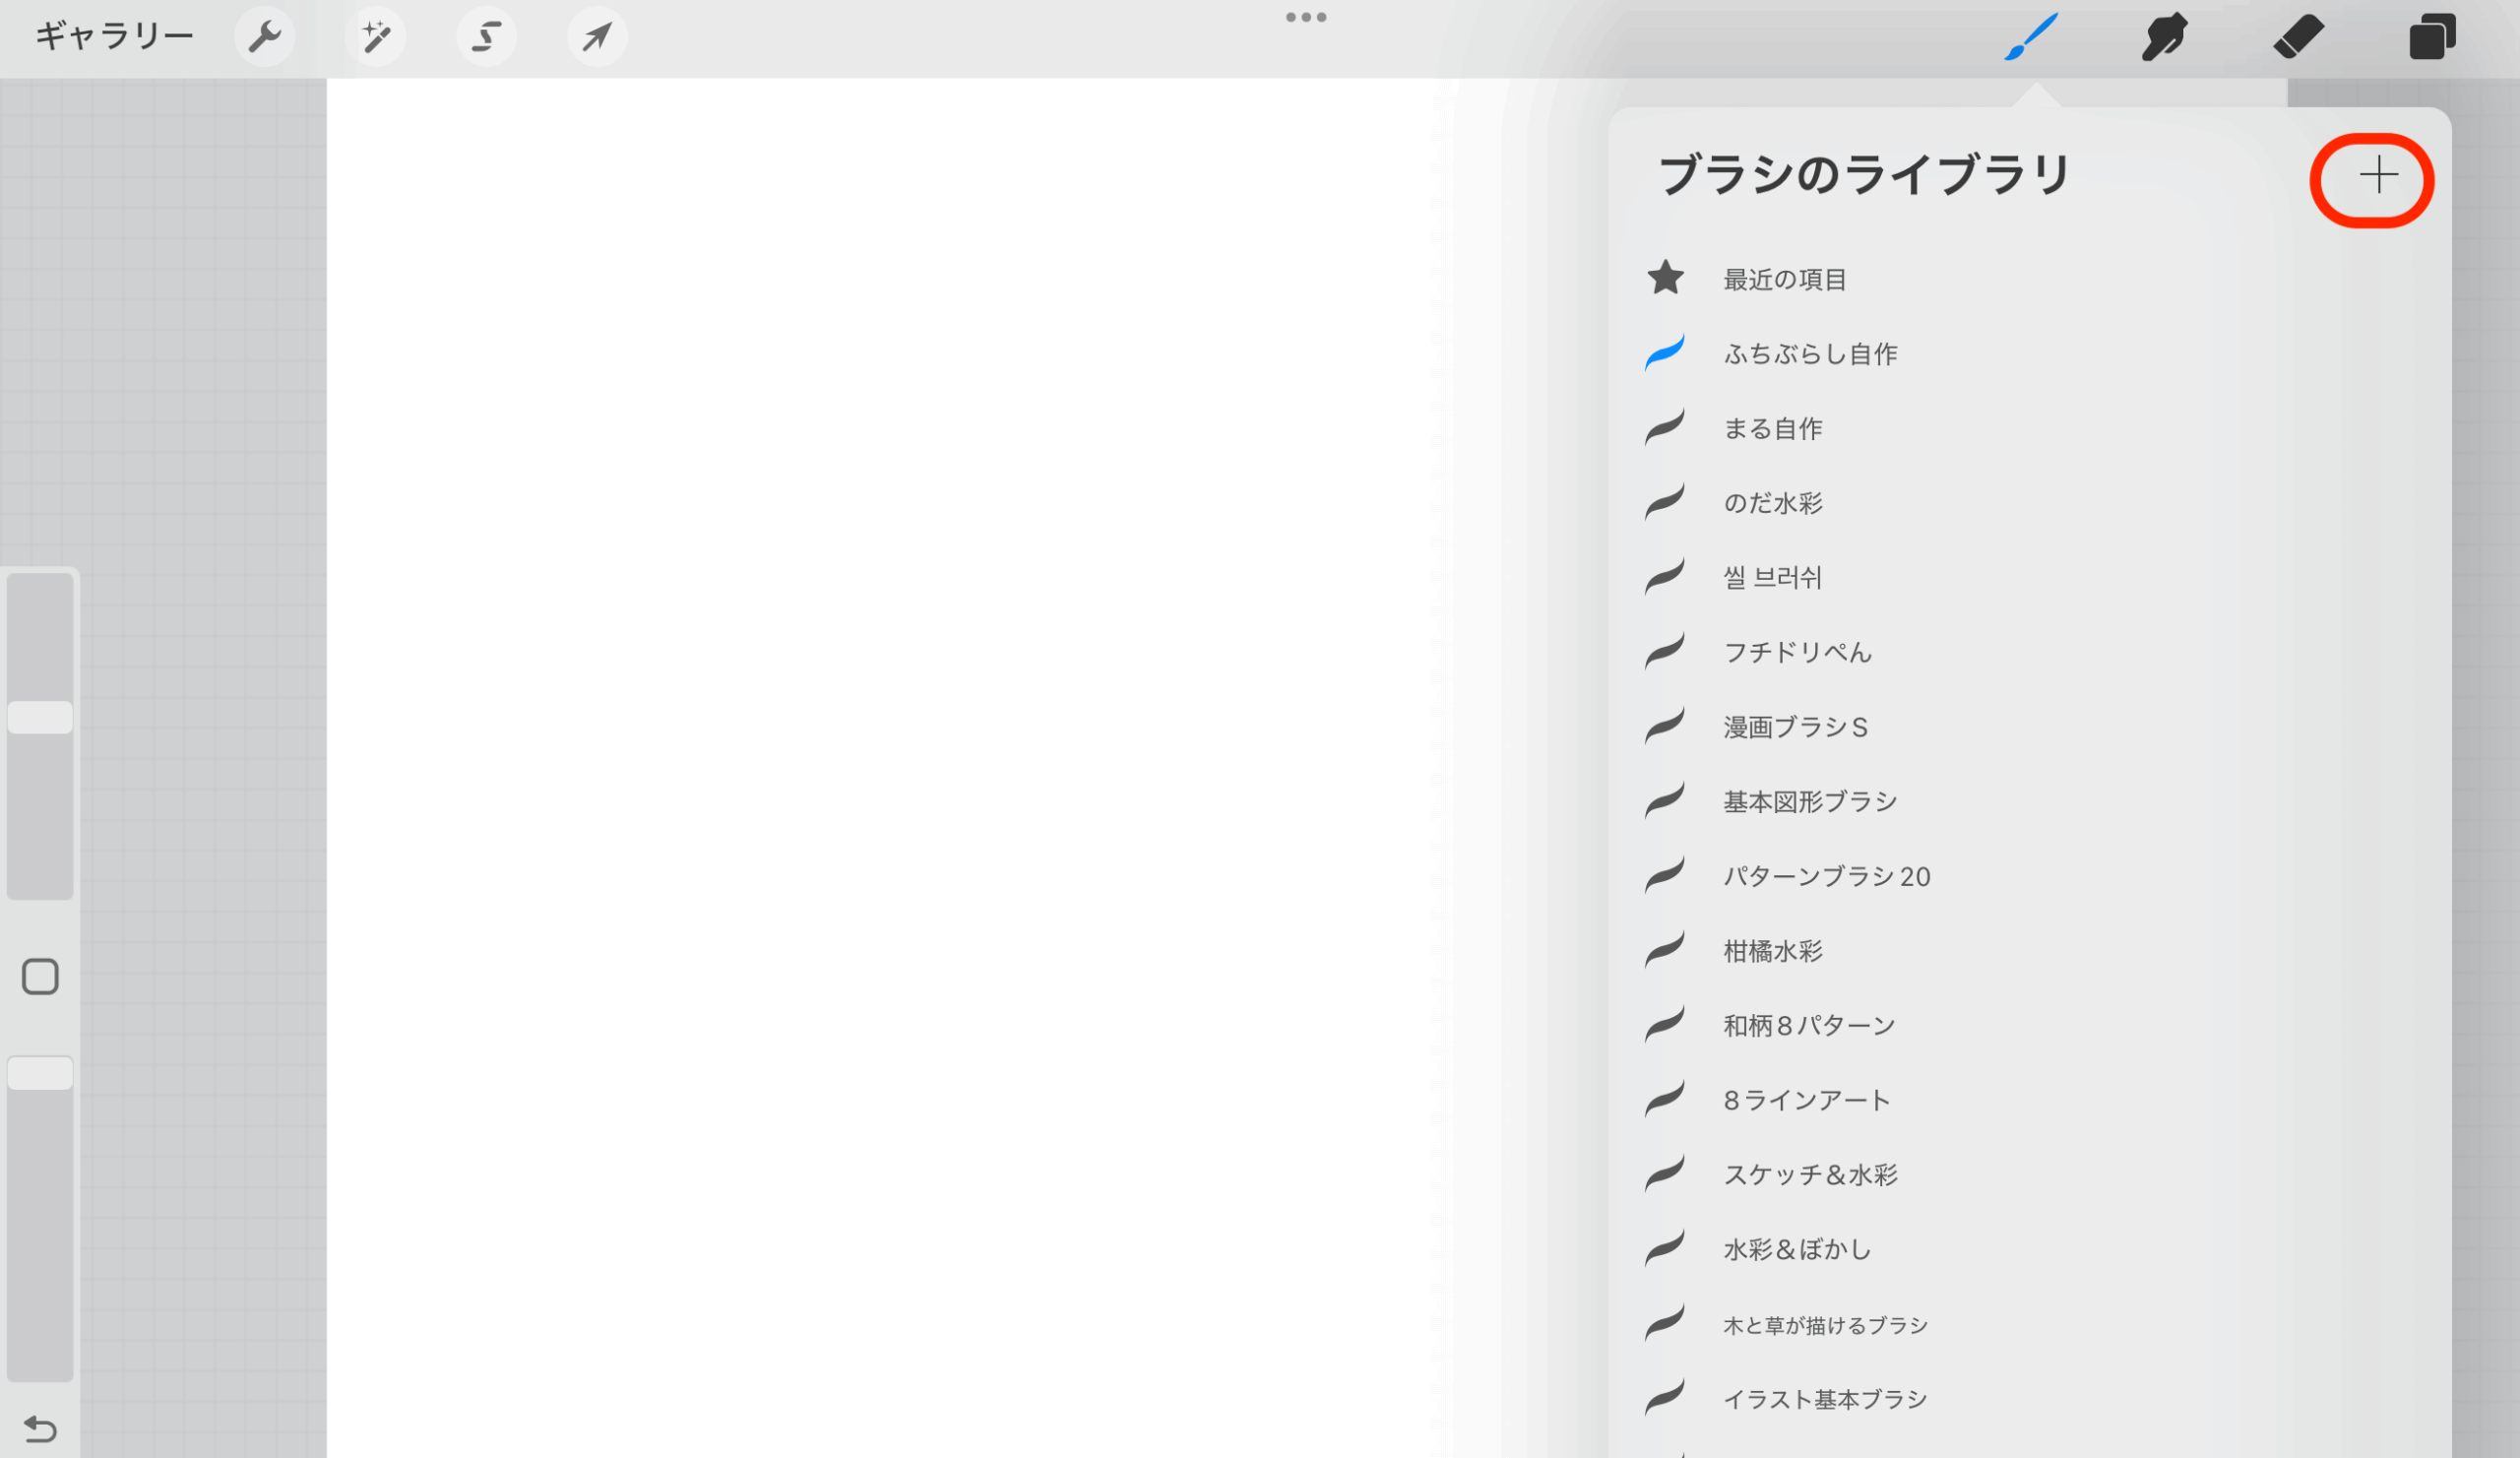Select the Selection S tool
2520x1458 pixels.
click(x=486, y=38)
